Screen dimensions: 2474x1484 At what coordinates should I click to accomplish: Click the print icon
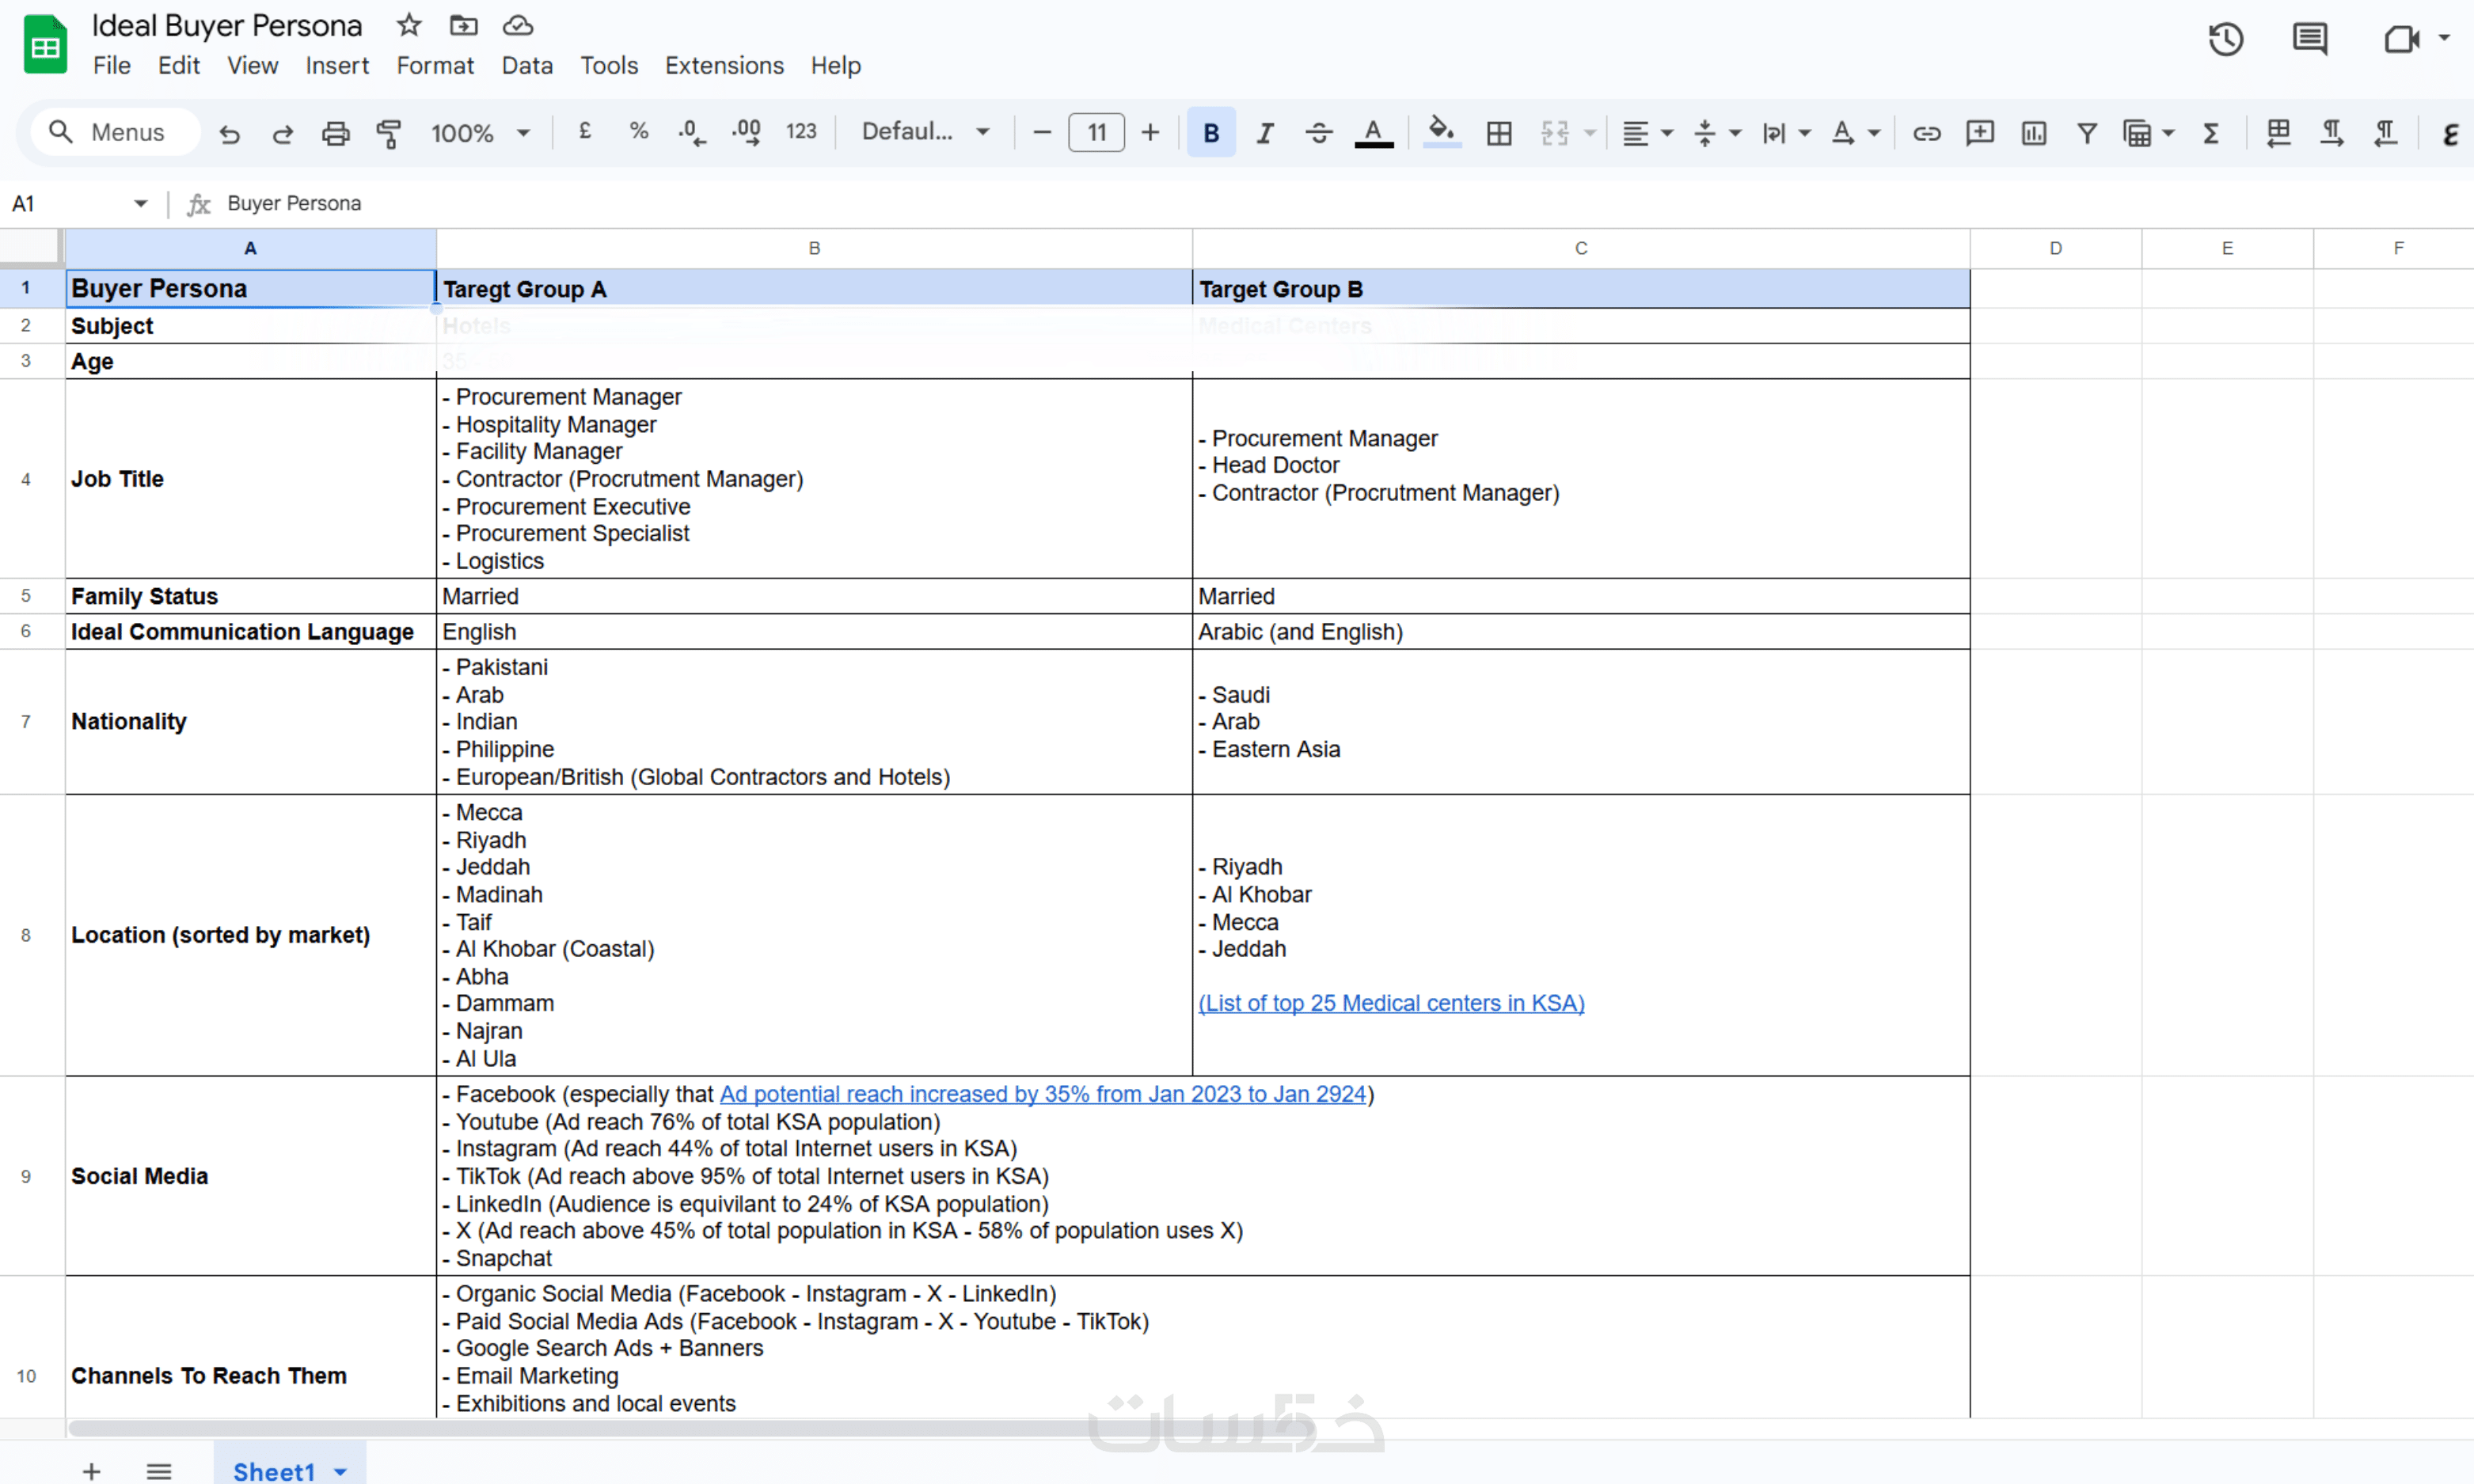(x=335, y=133)
